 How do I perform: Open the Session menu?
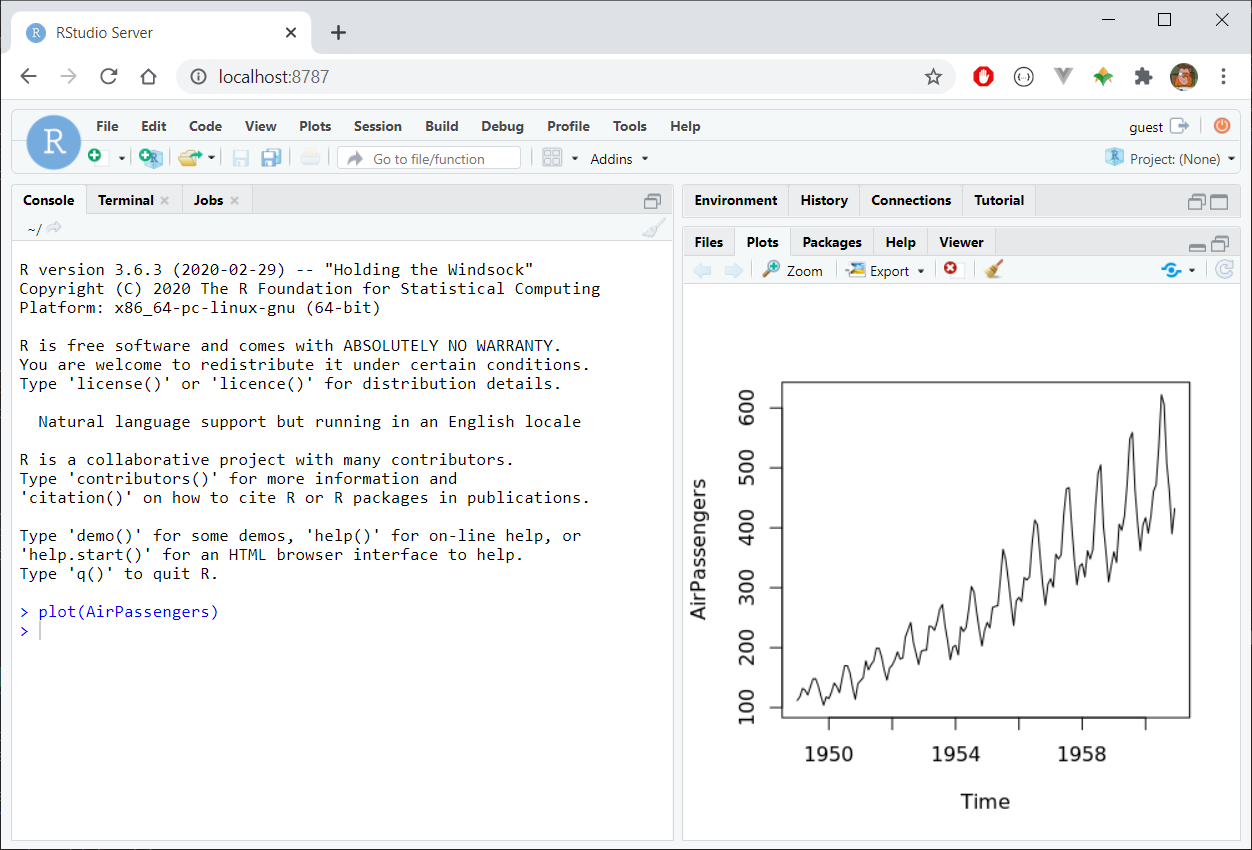[377, 126]
